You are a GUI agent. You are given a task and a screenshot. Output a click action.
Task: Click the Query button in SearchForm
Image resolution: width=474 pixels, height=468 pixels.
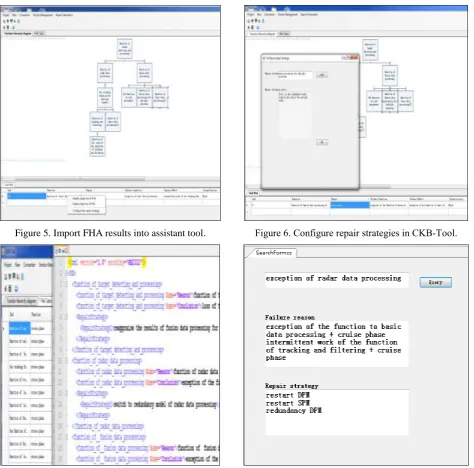pos(435,282)
